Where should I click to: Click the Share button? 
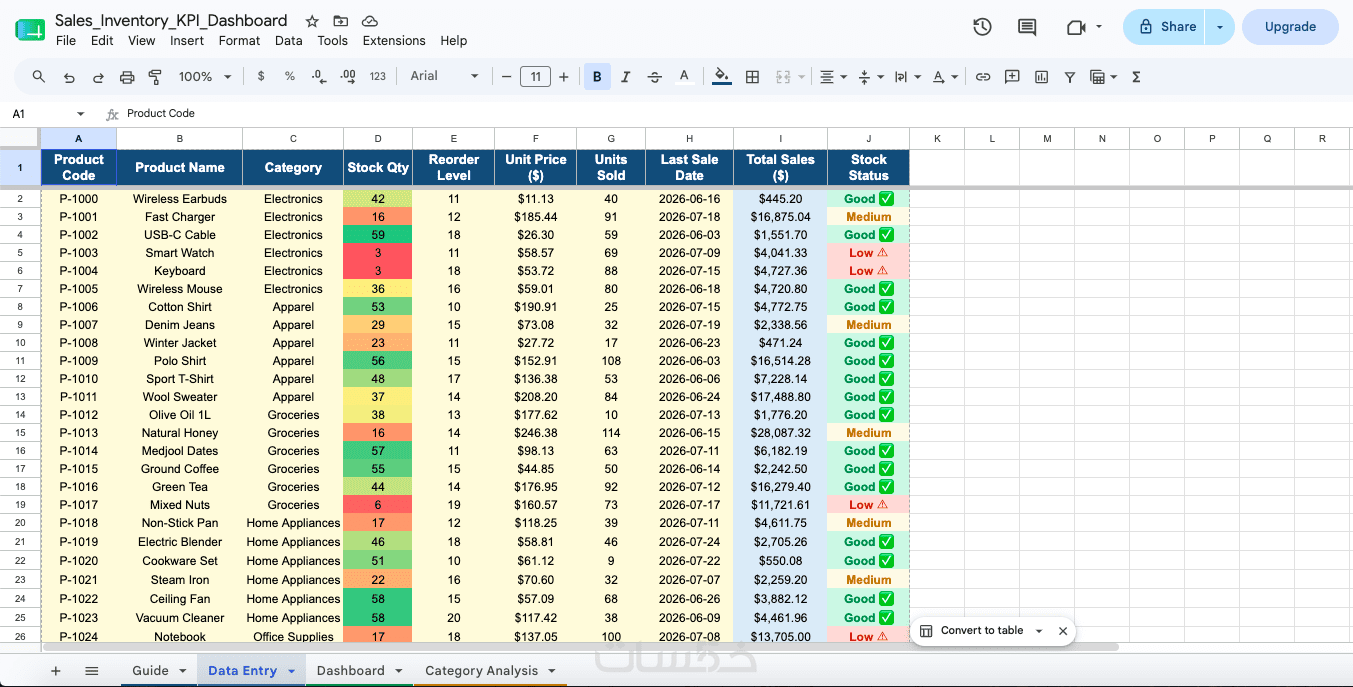[1165, 27]
